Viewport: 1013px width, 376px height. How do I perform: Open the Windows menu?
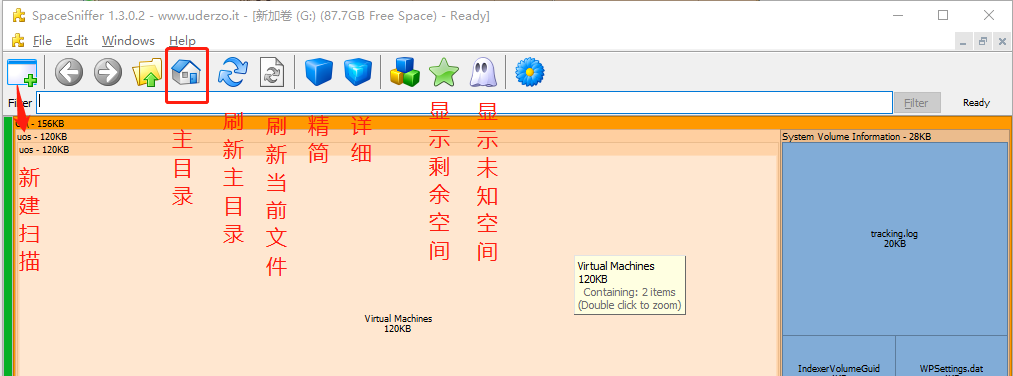(x=129, y=41)
